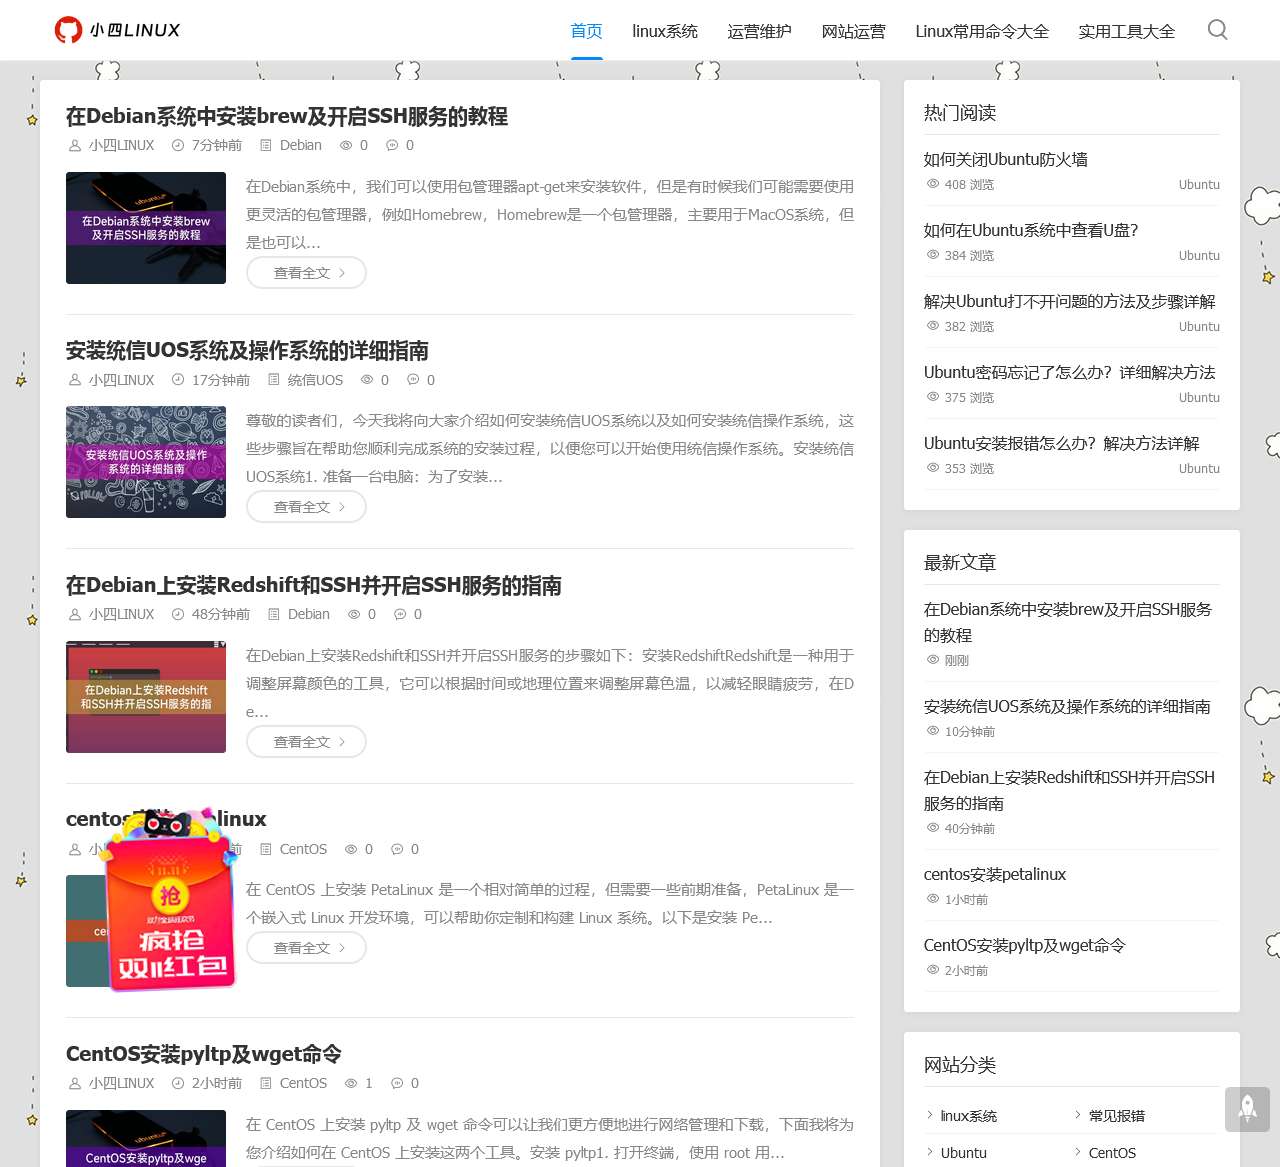The width and height of the screenshot is (1280, 1167).
Task: Open 统信UOS article thumbnail
Action: [x=146, y=462]
